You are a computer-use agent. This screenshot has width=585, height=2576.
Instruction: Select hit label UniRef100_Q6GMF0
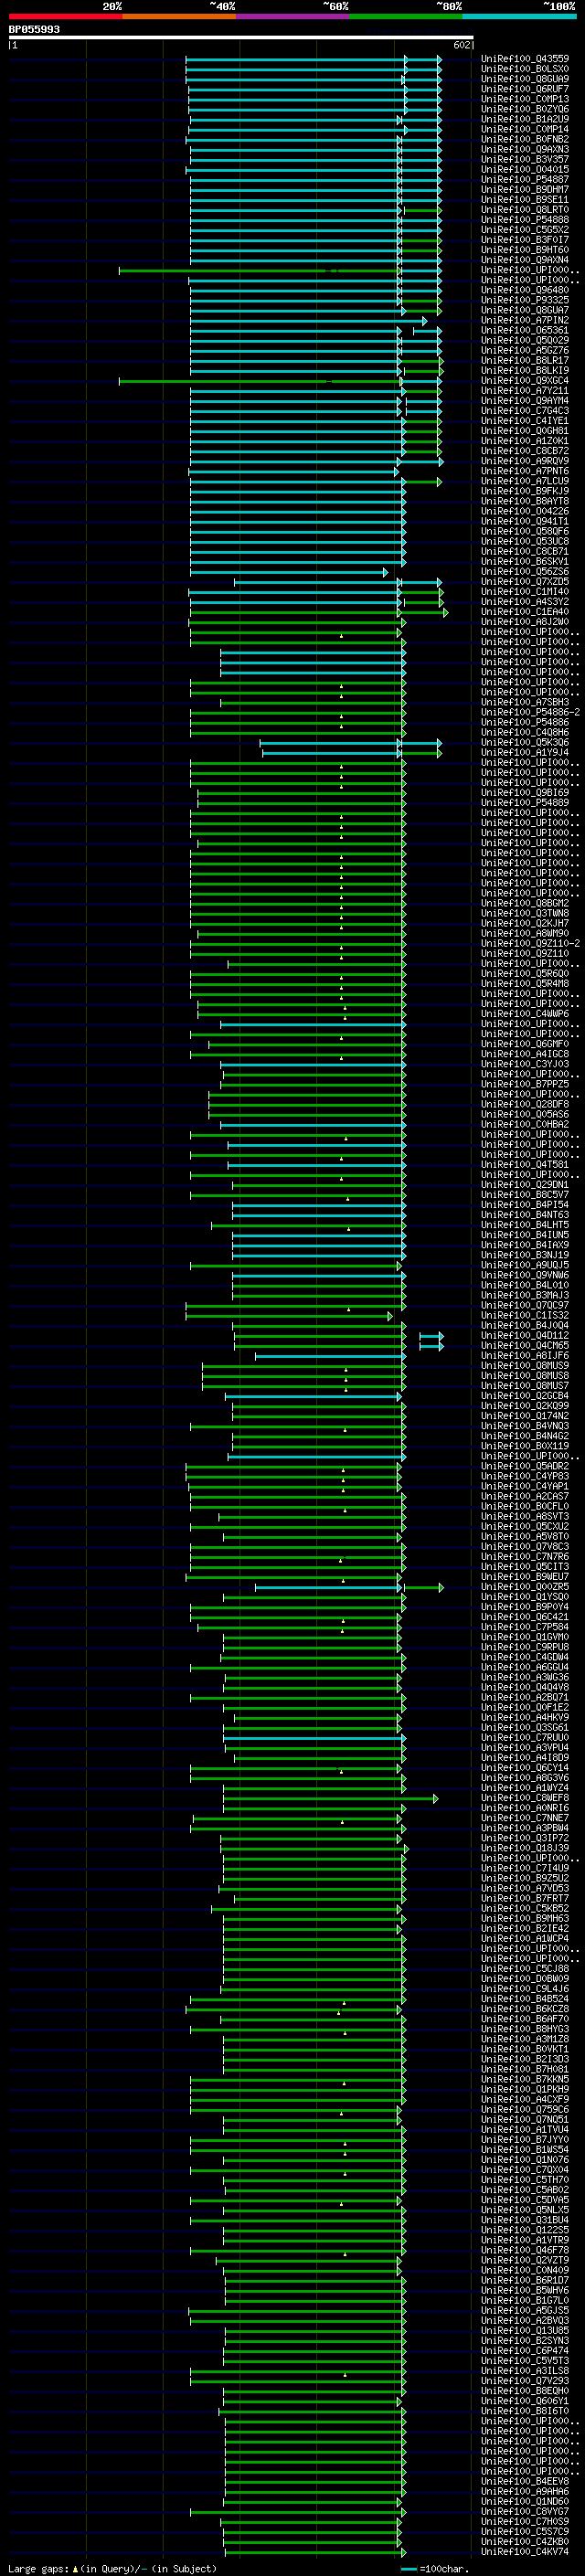pos(525,1044)
